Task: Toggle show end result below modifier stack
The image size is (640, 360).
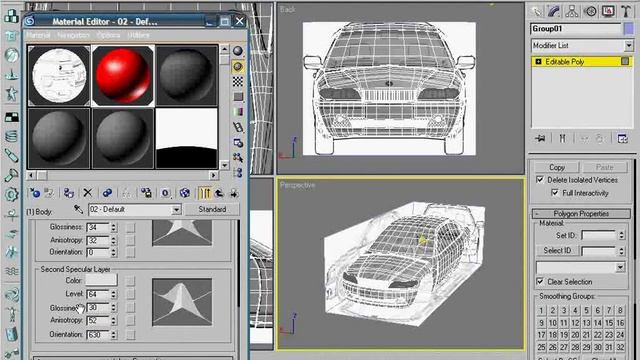Action: click(562, 139)
